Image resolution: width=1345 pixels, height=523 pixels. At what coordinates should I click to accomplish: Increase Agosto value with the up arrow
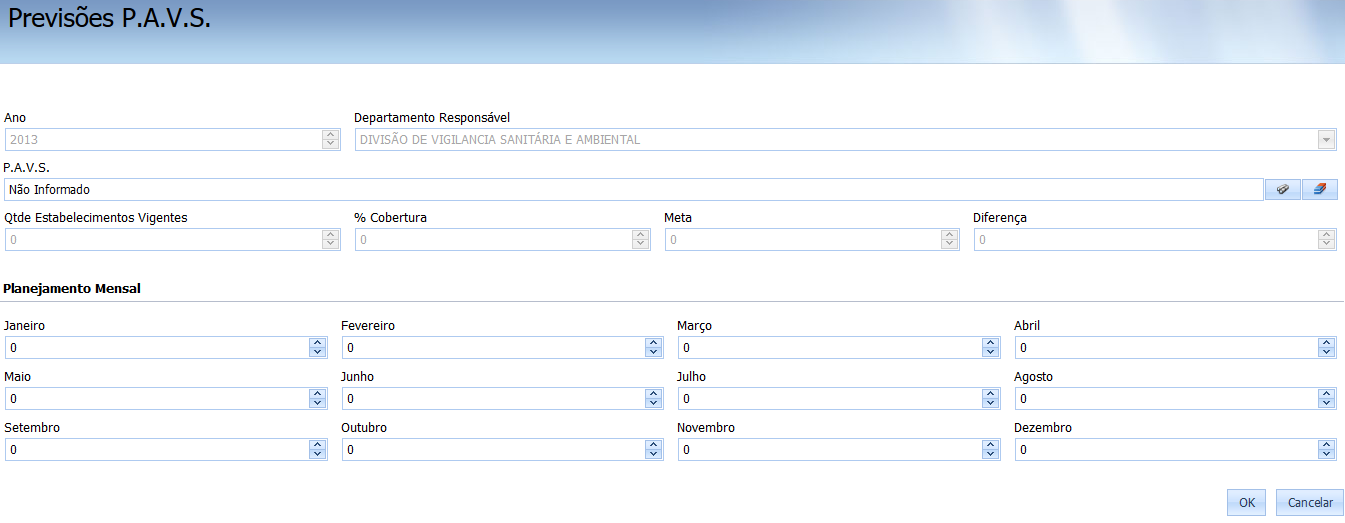[1327, 393]
